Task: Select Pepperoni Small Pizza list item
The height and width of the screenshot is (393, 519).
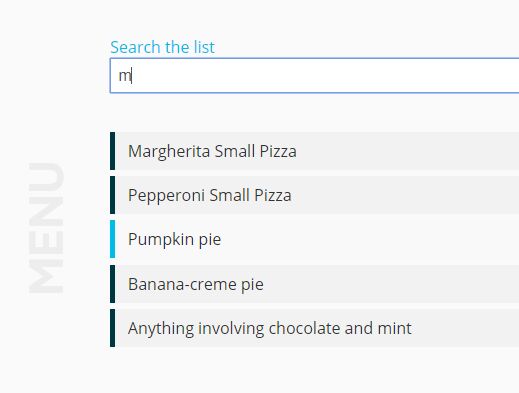Action: (314, 195)
